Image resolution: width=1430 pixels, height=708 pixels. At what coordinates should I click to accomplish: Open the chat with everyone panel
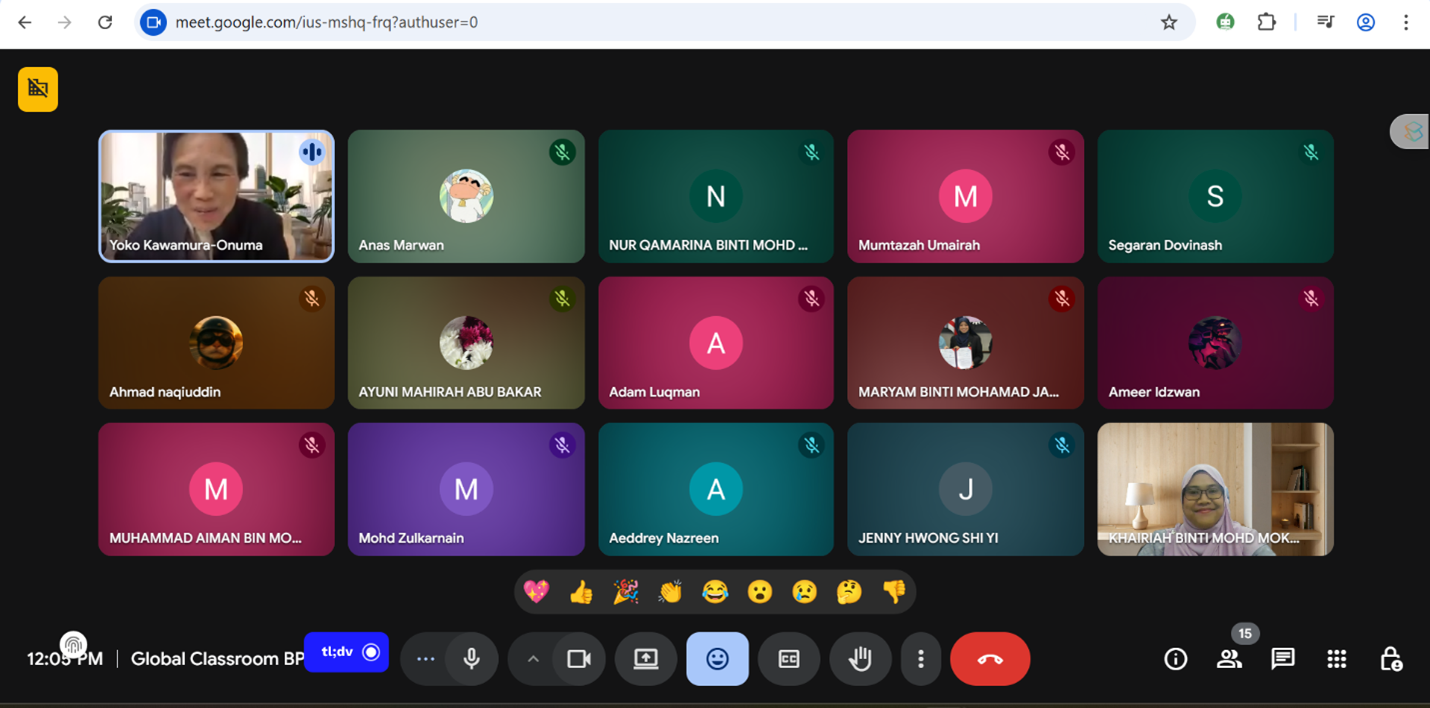tap(1282, 659)
